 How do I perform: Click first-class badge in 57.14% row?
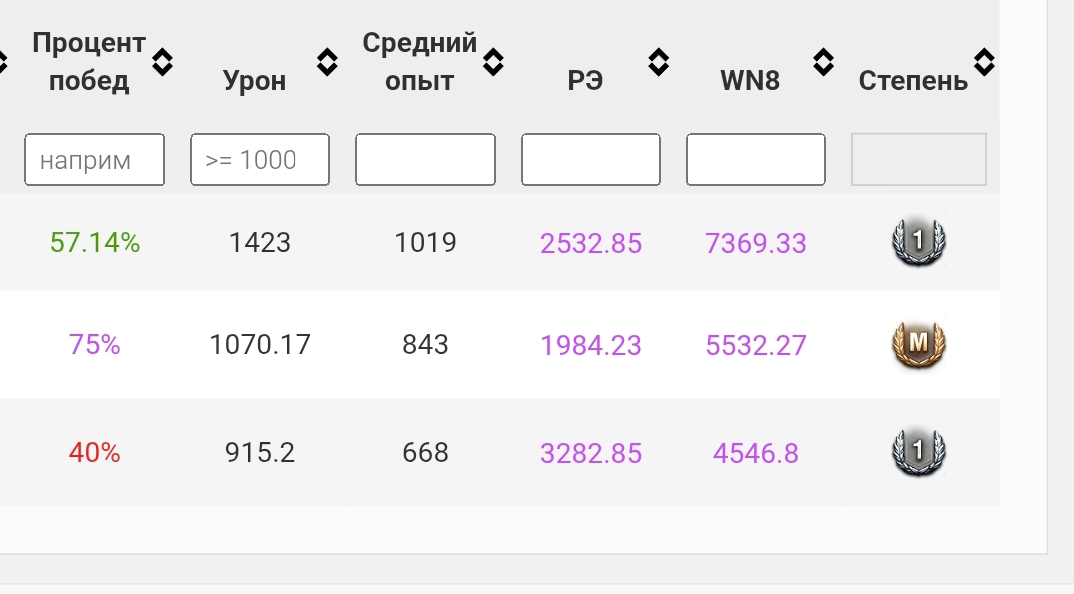click(918, 242)
